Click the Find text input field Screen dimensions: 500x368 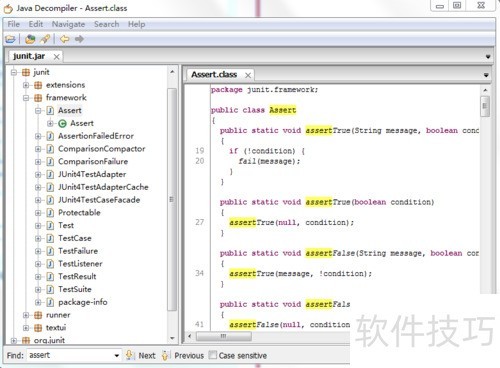click(x=70, y=355)
